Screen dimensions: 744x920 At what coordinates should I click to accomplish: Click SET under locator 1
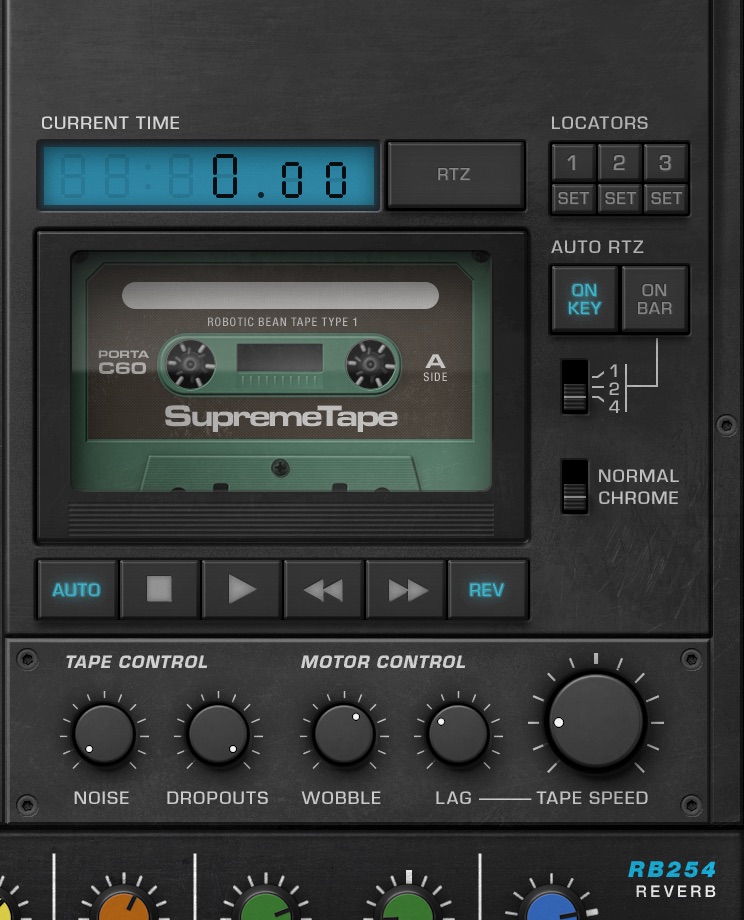pyautogui.click(x=573, y=198)
